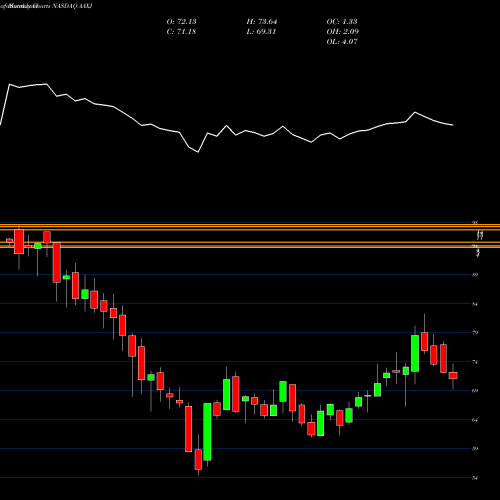Click the high price H: 73.64
The height and width of the screenshot is (500, 500).
pyautogui.click(x=262, y=22)
